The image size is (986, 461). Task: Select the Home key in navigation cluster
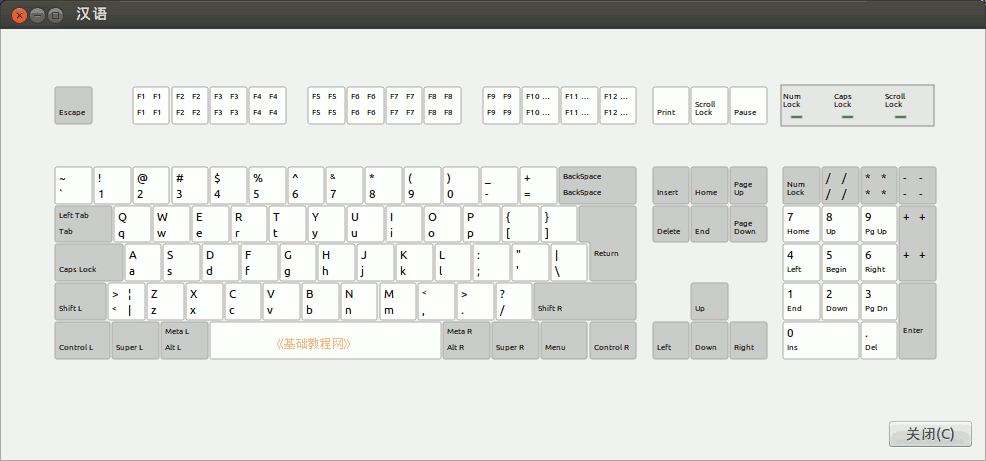tap(709, 186)
